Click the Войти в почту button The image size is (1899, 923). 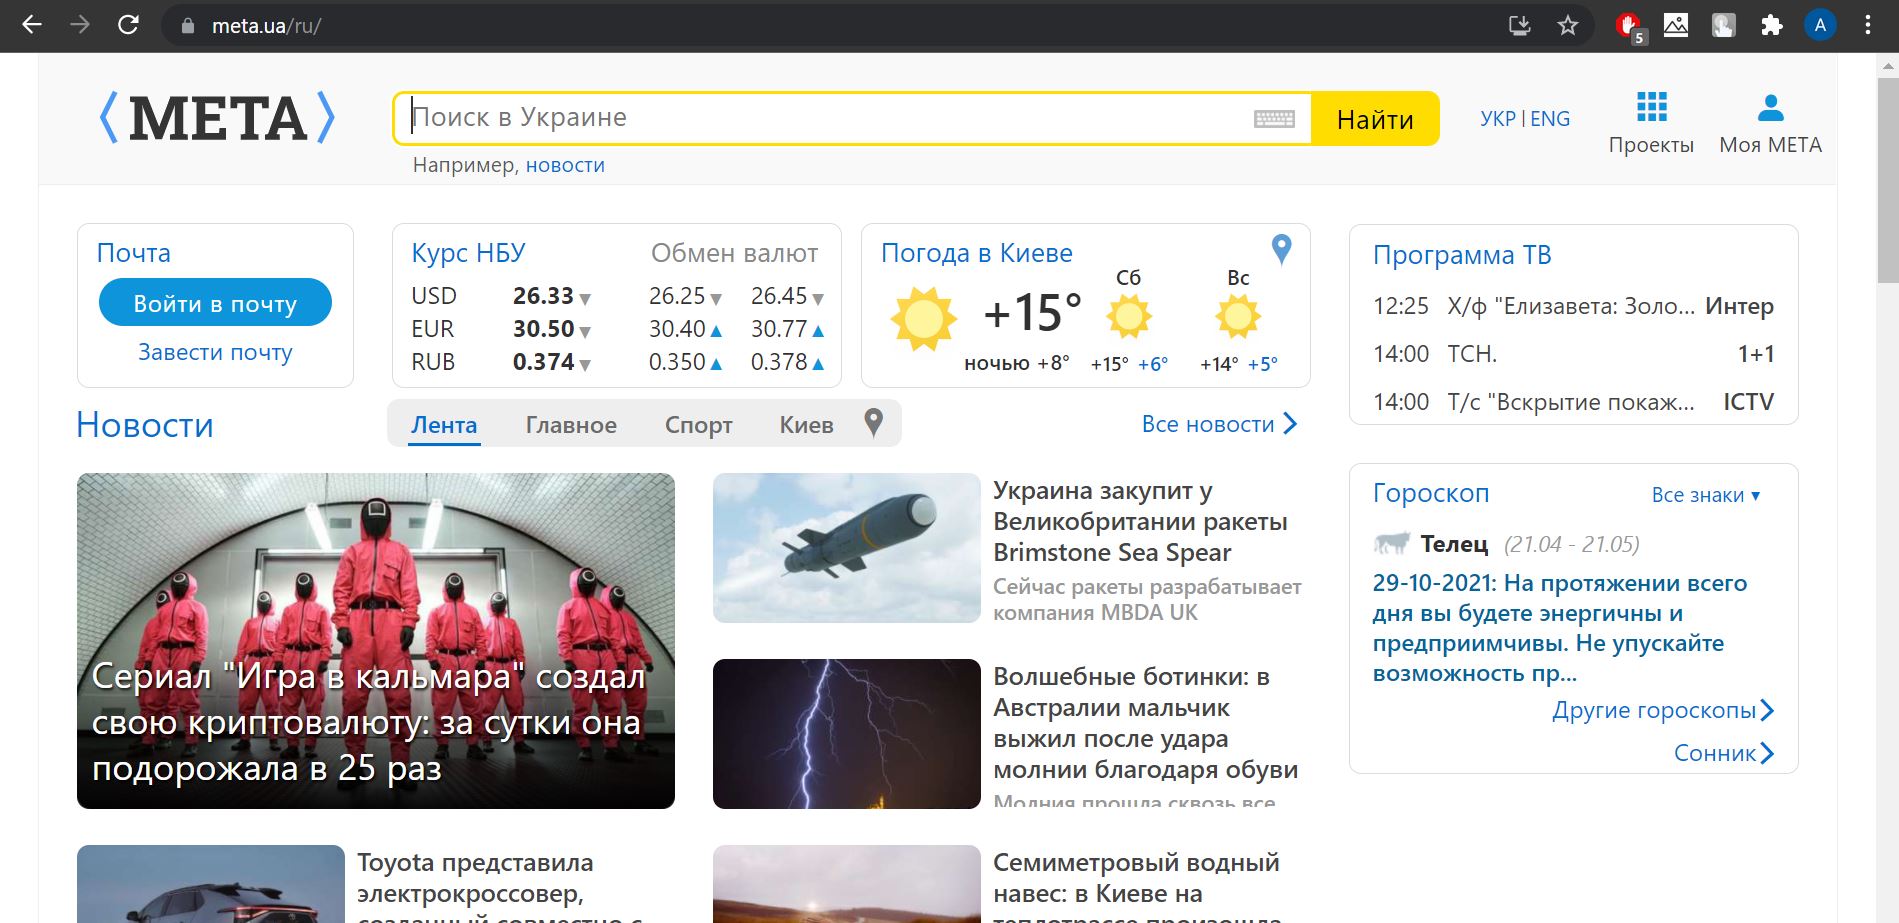(x=215, y=303)
